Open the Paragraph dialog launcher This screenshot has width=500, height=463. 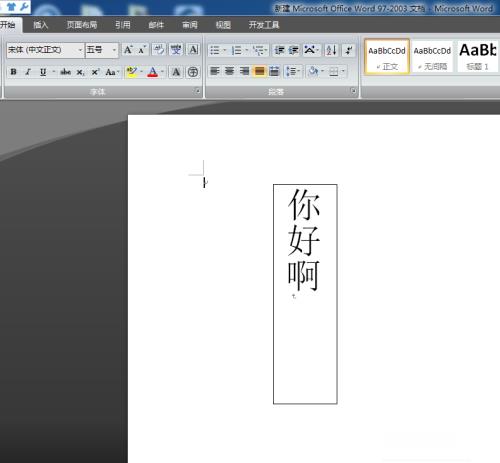pos(353,91)
